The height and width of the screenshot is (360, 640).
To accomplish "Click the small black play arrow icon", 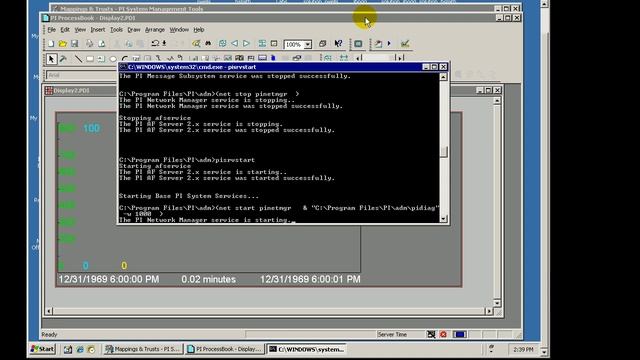I will click(389, 43).
